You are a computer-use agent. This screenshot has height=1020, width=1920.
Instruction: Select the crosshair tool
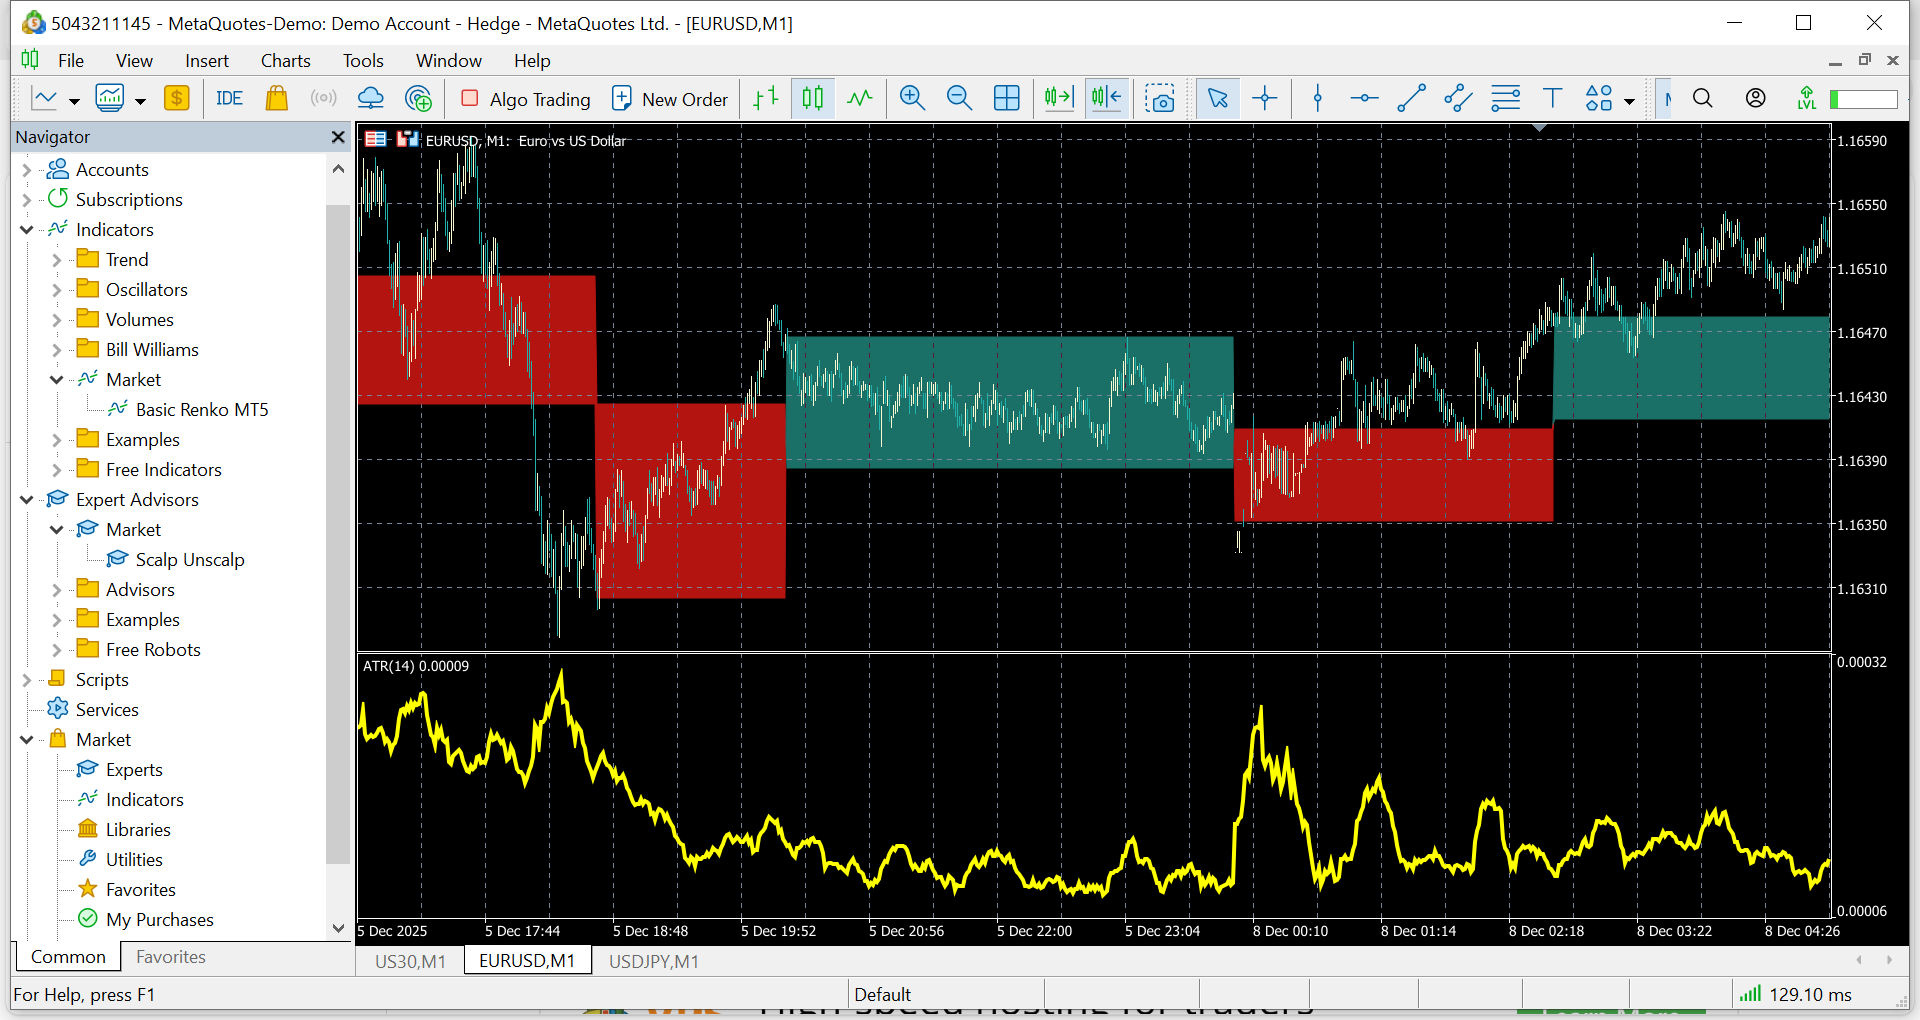tap(1265, 98)
